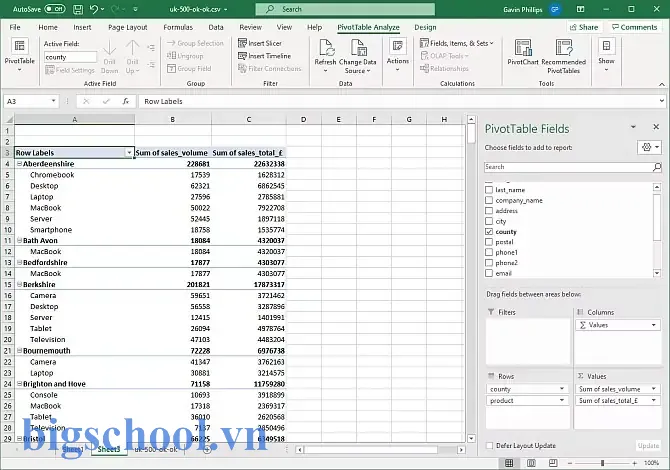The image size is (670, 470).
Task: Open the Row Labels filter dropdown
Action: pyautogui.click(x=129, y=153)
